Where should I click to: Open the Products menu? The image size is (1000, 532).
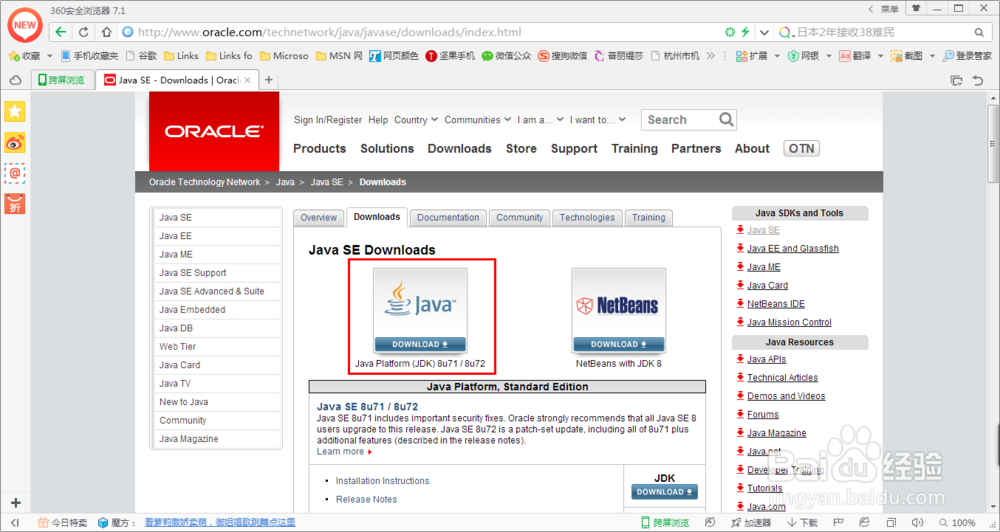click(320, 149)
